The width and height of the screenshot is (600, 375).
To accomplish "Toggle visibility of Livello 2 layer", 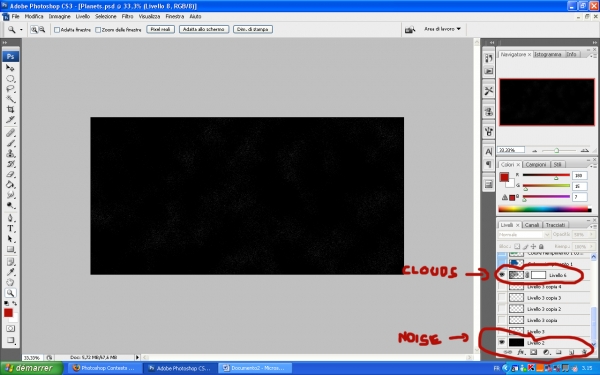I will 502,342.
